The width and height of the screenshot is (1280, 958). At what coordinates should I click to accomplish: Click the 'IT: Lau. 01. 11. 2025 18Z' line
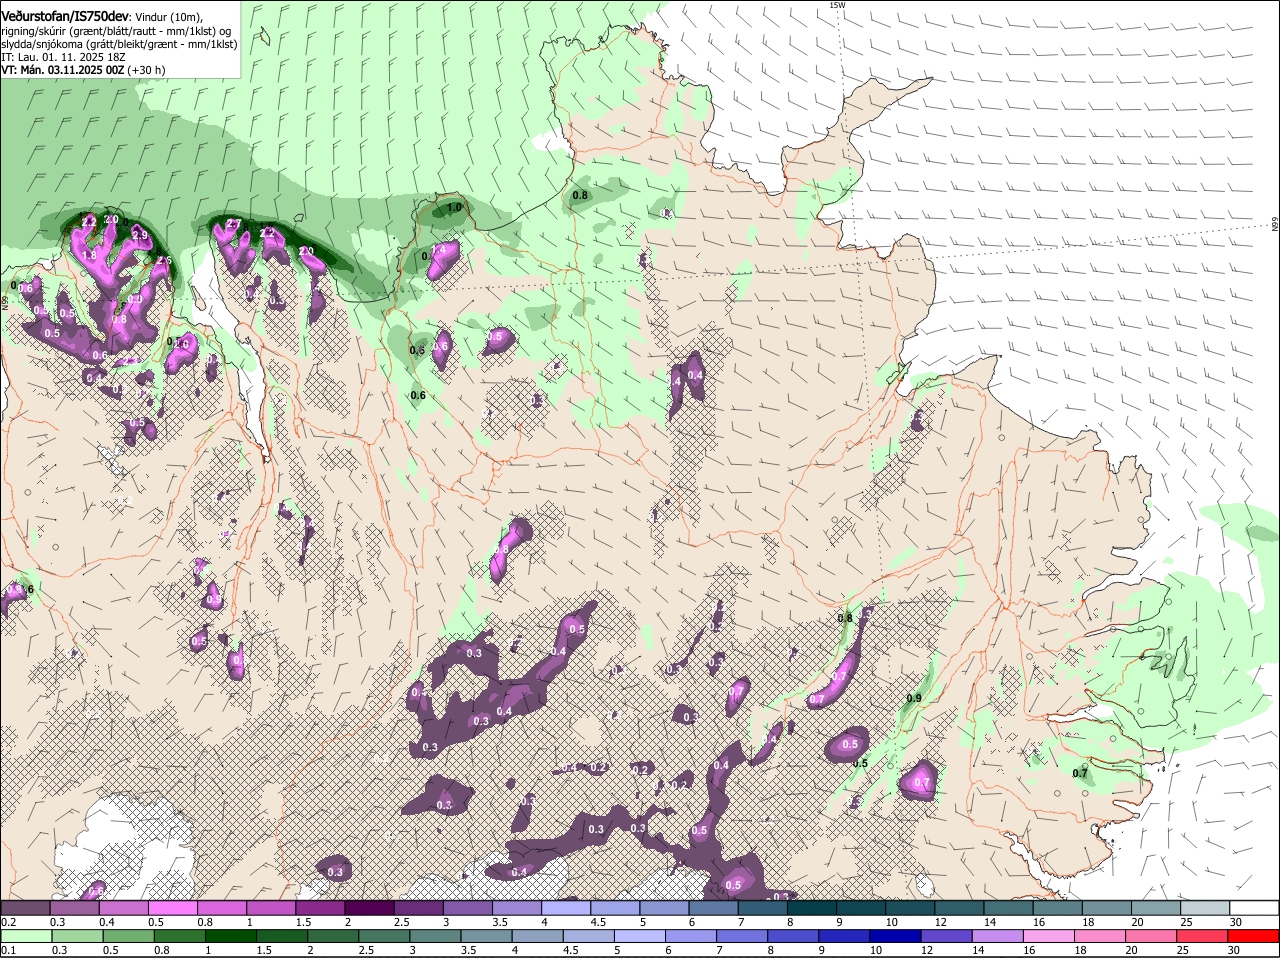63,57
